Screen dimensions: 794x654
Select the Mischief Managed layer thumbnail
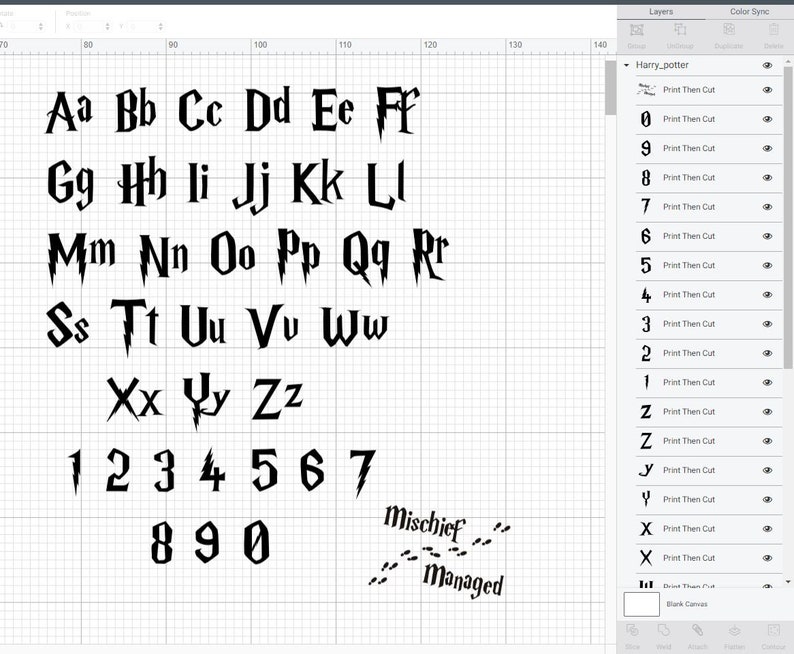(x=646, y=90)
